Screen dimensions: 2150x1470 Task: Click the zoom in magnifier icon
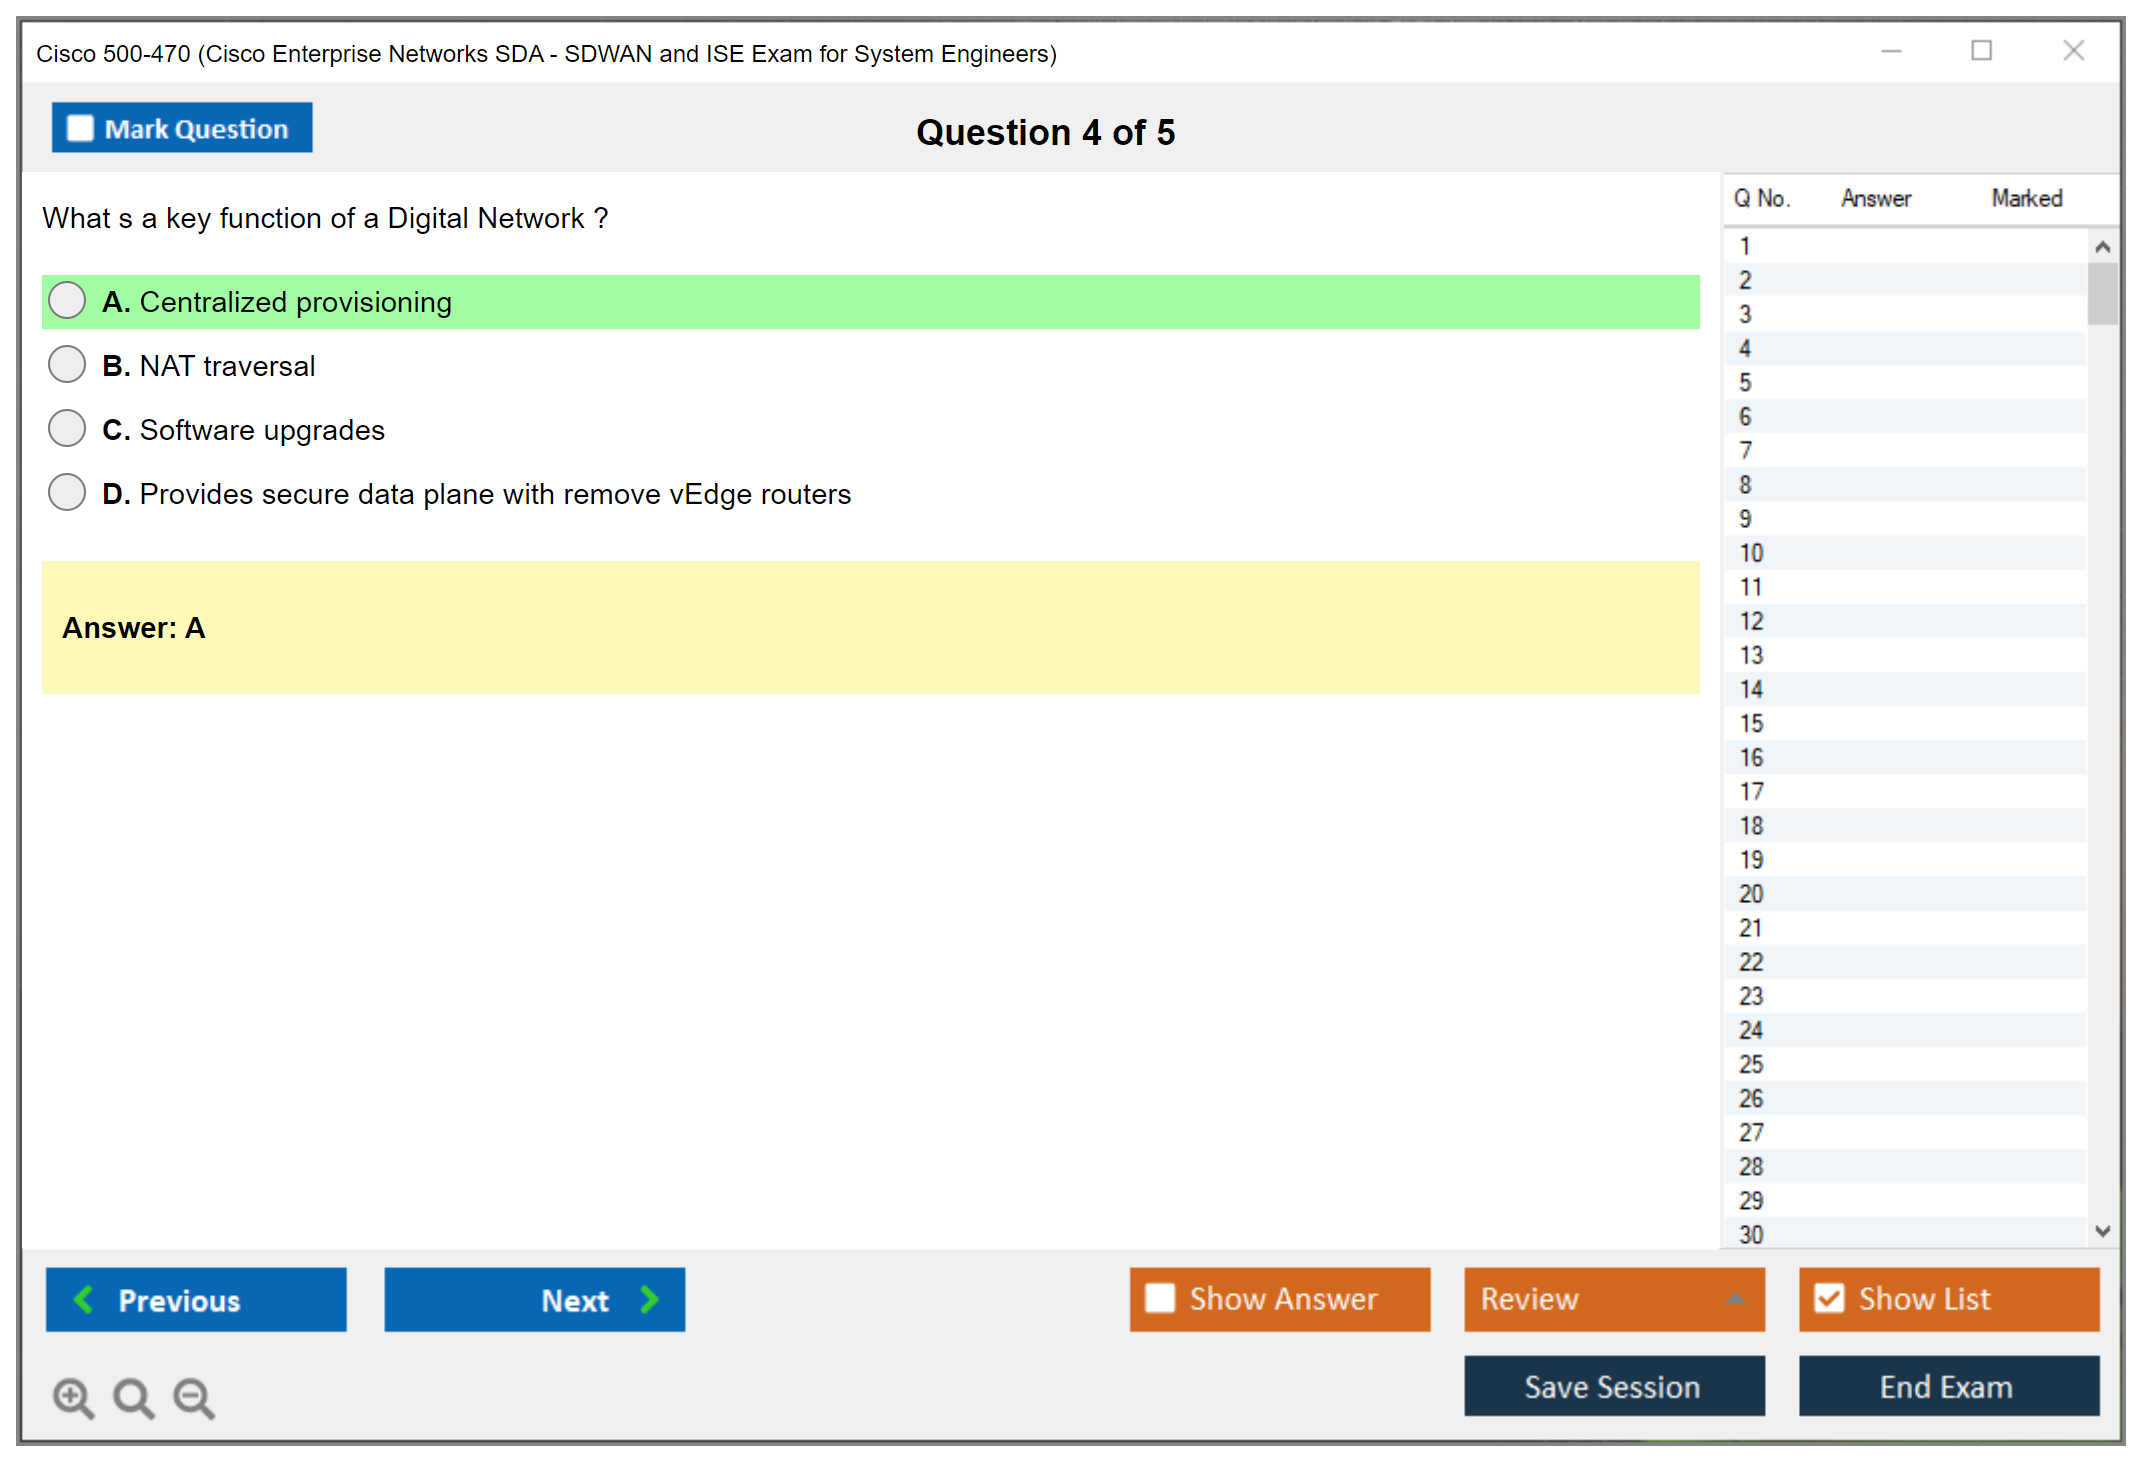click(72, 1397)
